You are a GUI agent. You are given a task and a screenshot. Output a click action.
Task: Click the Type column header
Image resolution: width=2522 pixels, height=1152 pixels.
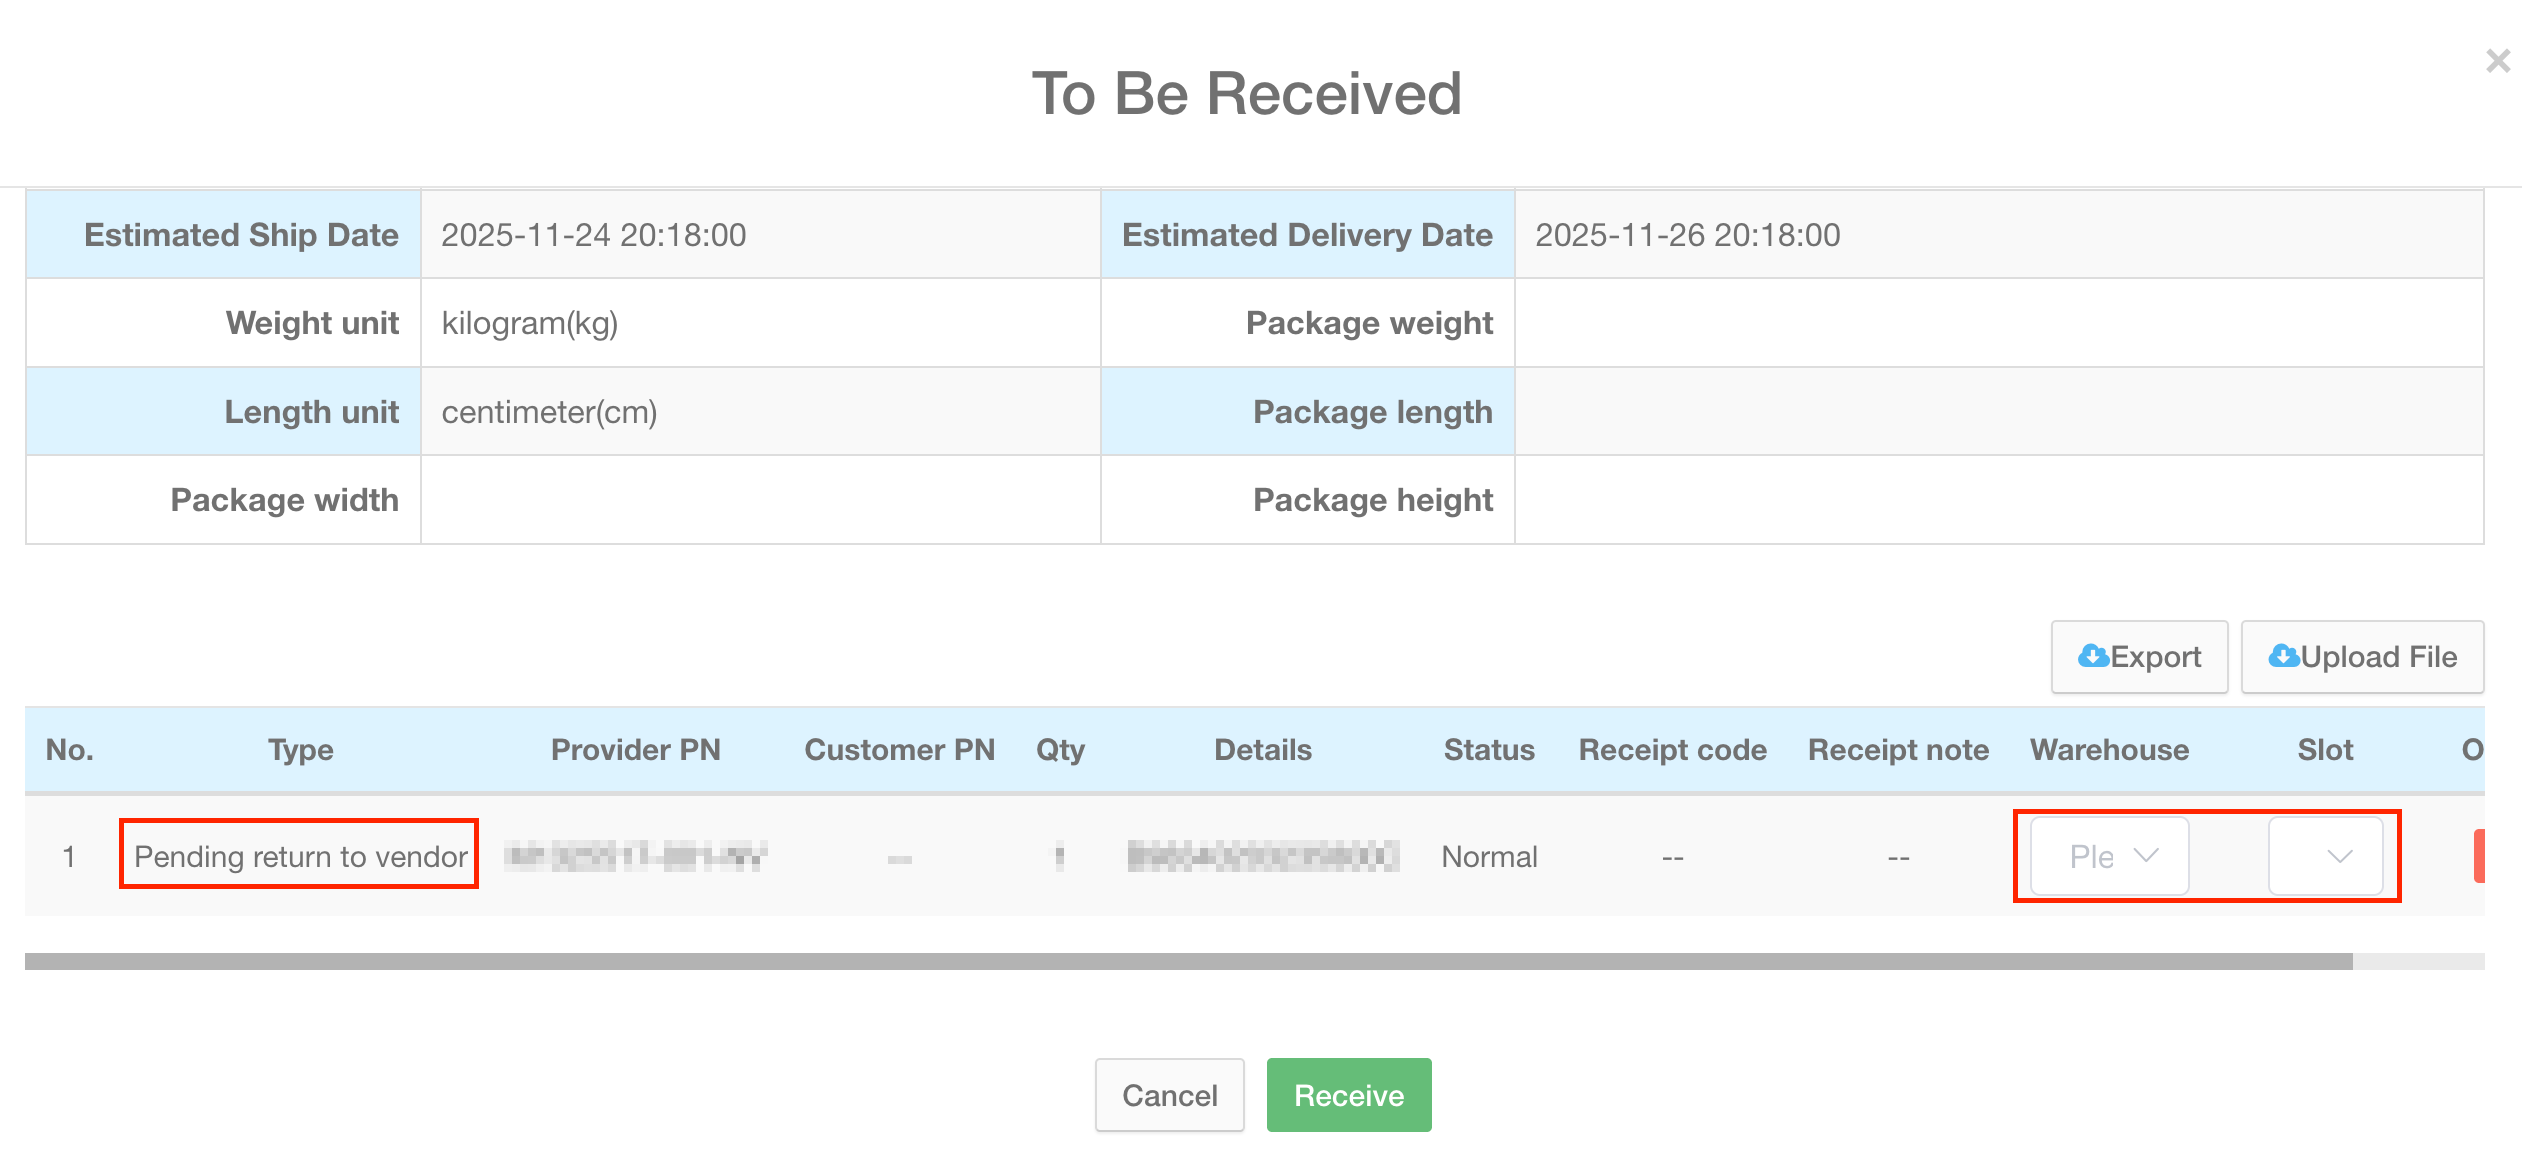[x=300, y=750]
